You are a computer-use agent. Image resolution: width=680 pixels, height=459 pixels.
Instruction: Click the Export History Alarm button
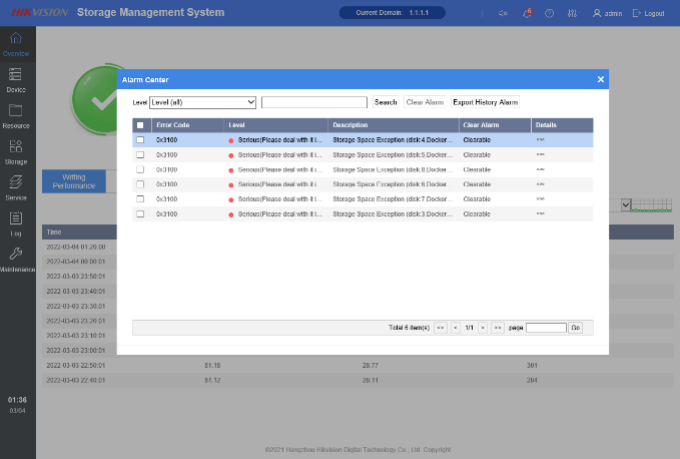[485, 102]
